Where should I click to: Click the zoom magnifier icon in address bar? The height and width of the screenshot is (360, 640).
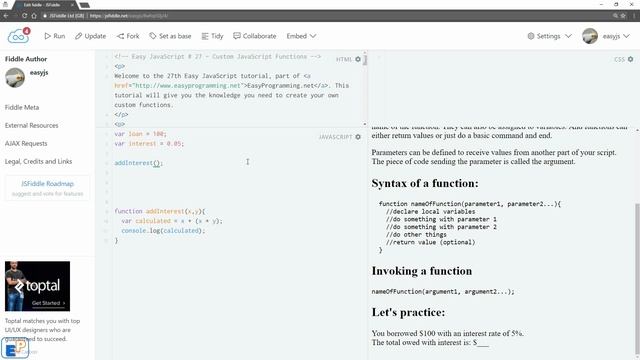pos(615,16)
